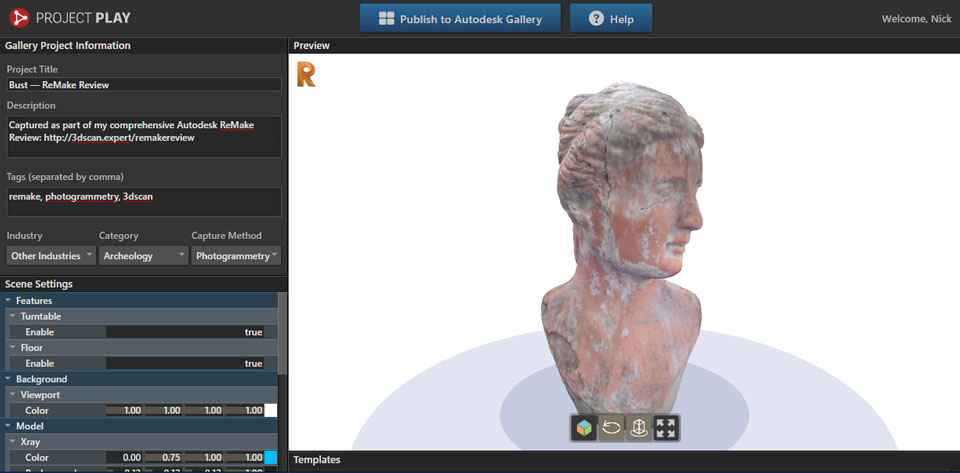
Task: Collapse the Background section
Action: [9, 380]
